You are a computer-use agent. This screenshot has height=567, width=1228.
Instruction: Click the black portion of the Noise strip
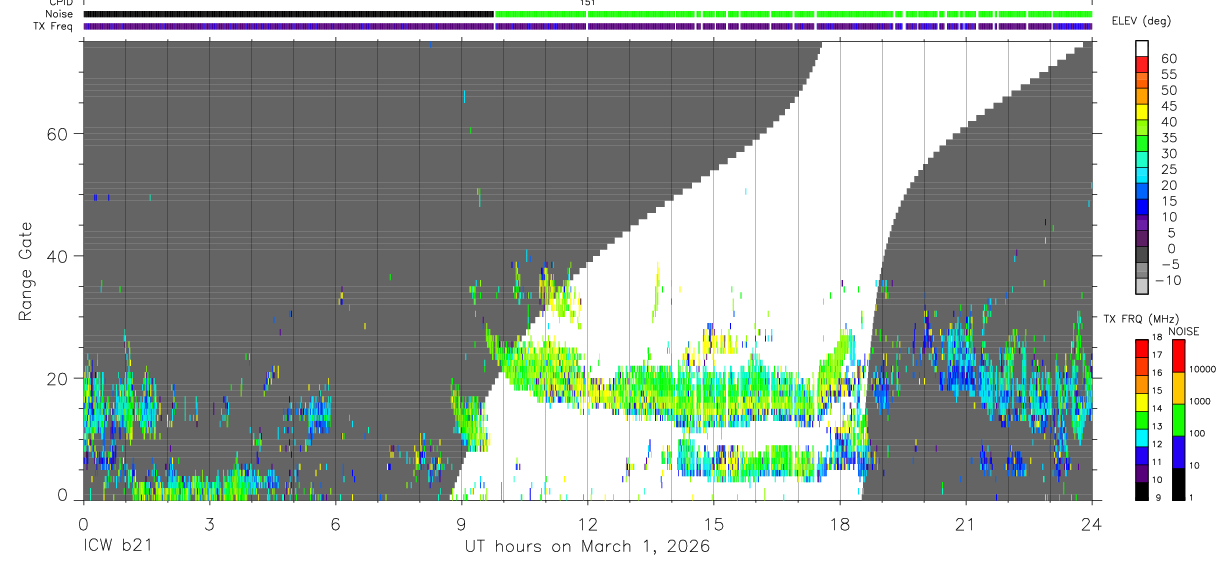(288, 14)
